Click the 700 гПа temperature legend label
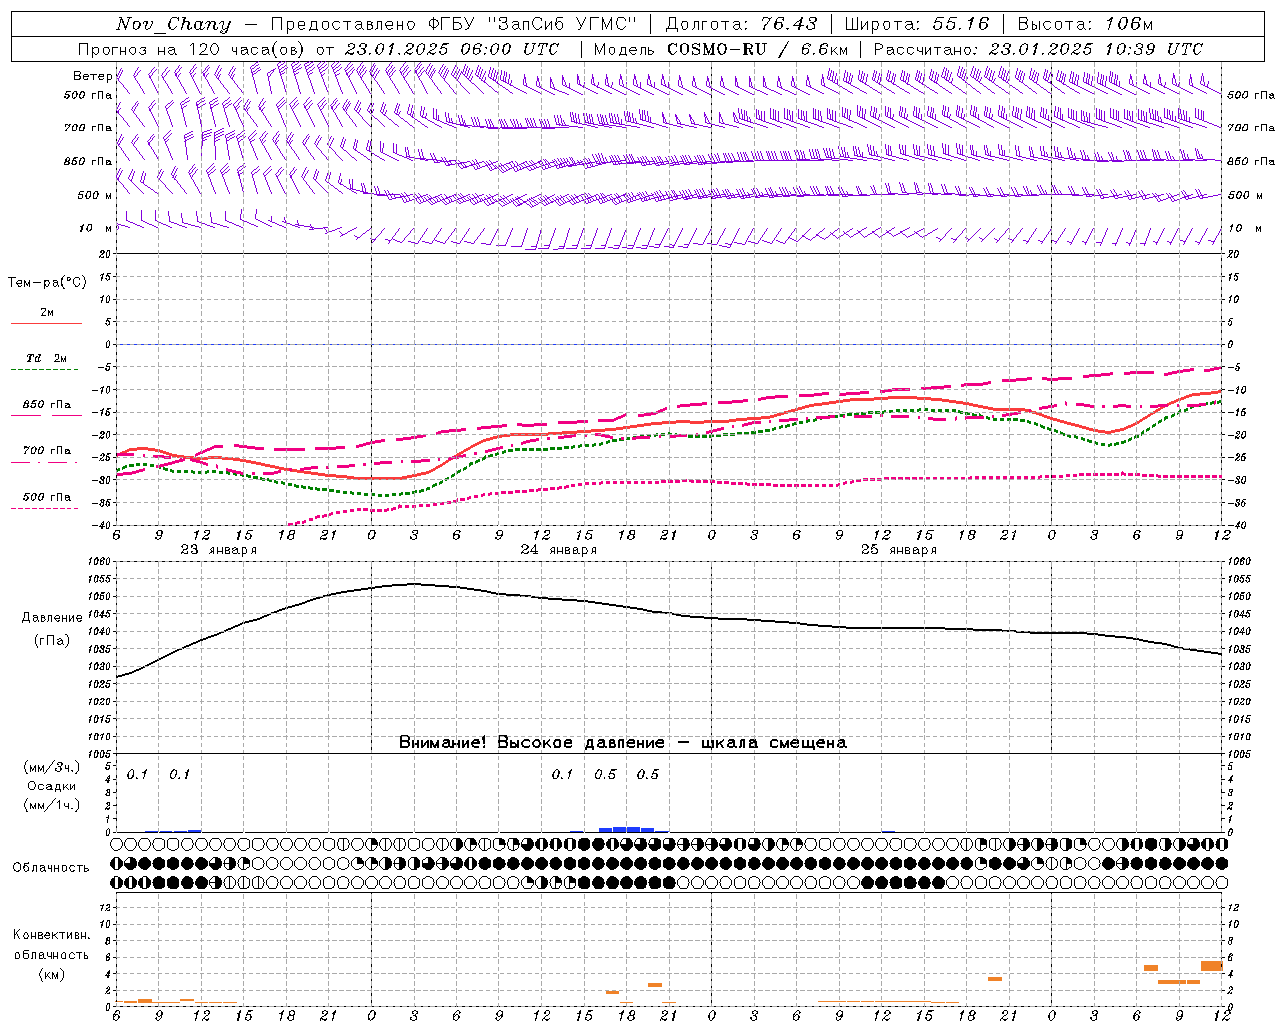Screen dimensions: 1280x1024 coord(46,451)
